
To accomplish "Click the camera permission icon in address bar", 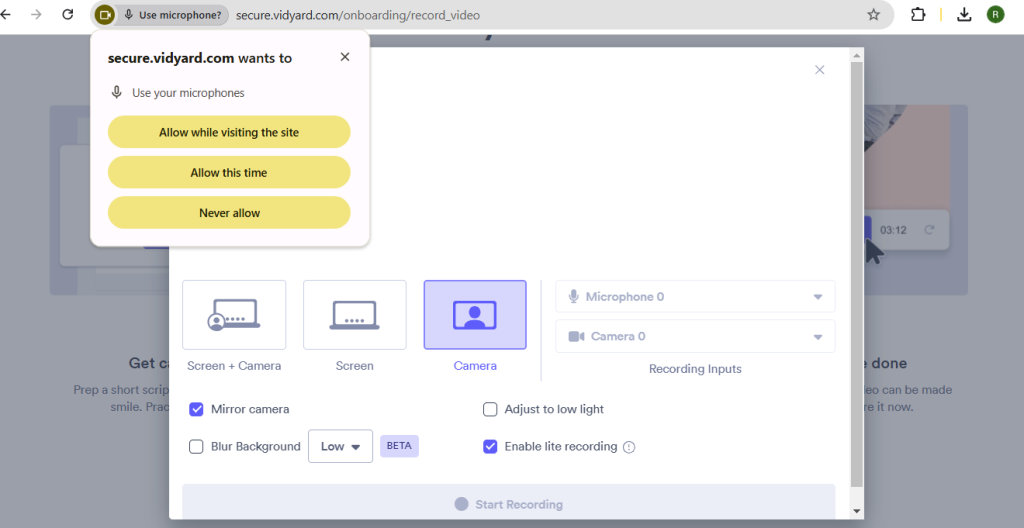I will [104, 15].
